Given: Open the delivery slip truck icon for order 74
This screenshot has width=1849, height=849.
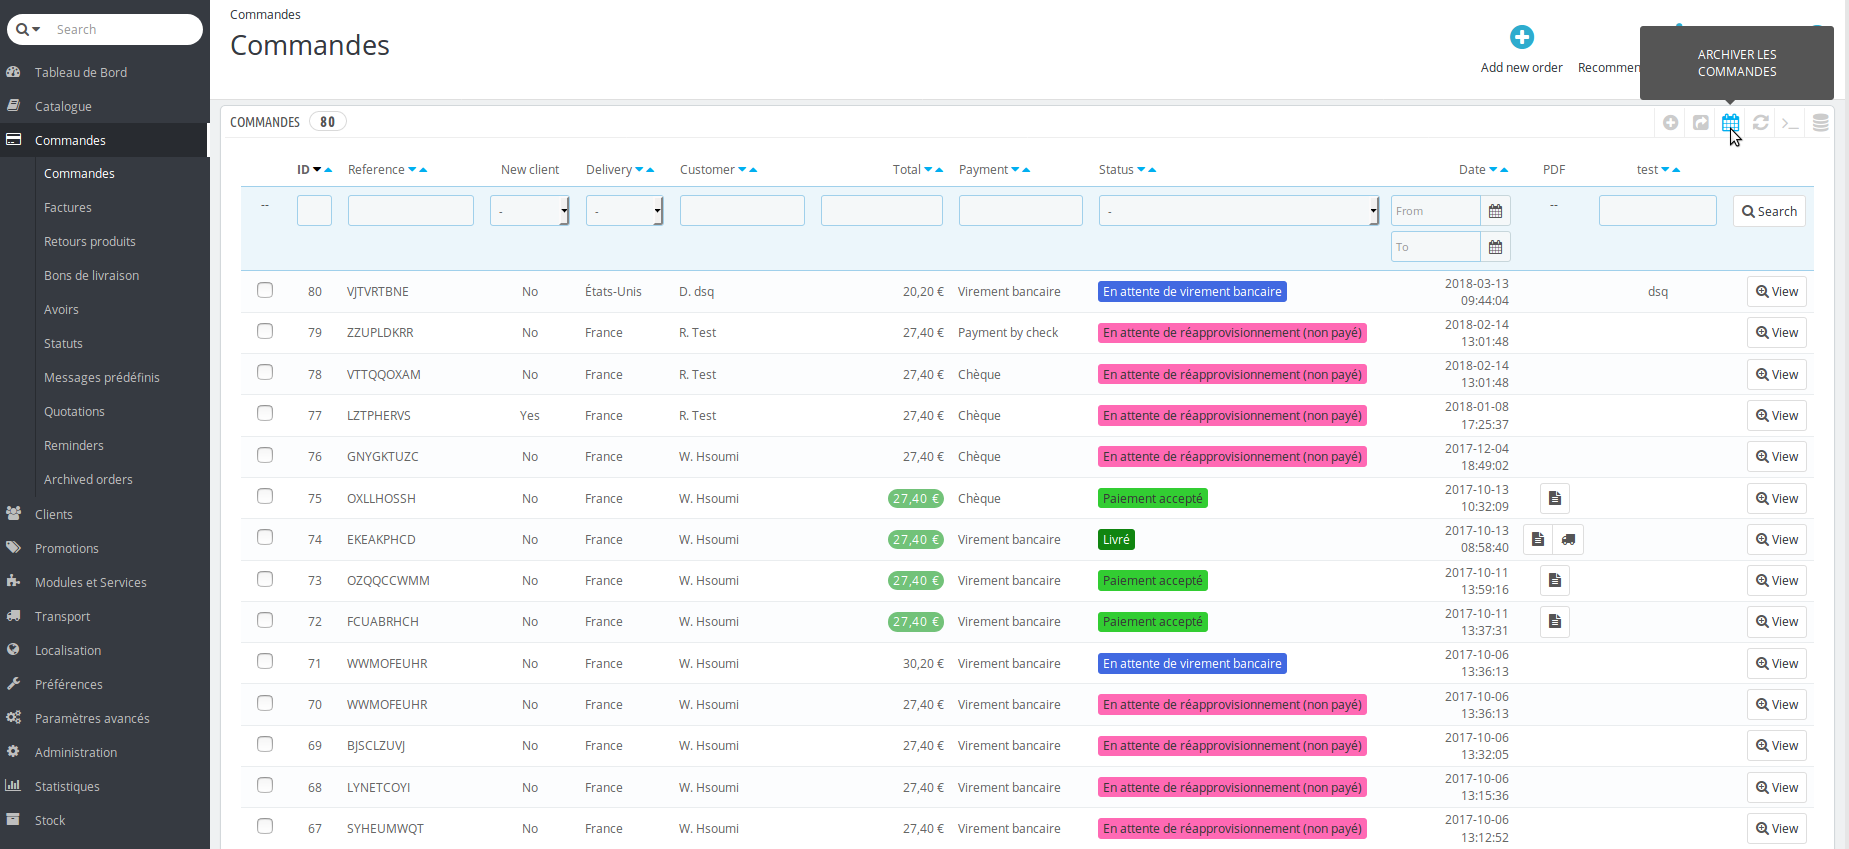Looking at the screenshot, I should [x=1568, y=539].
